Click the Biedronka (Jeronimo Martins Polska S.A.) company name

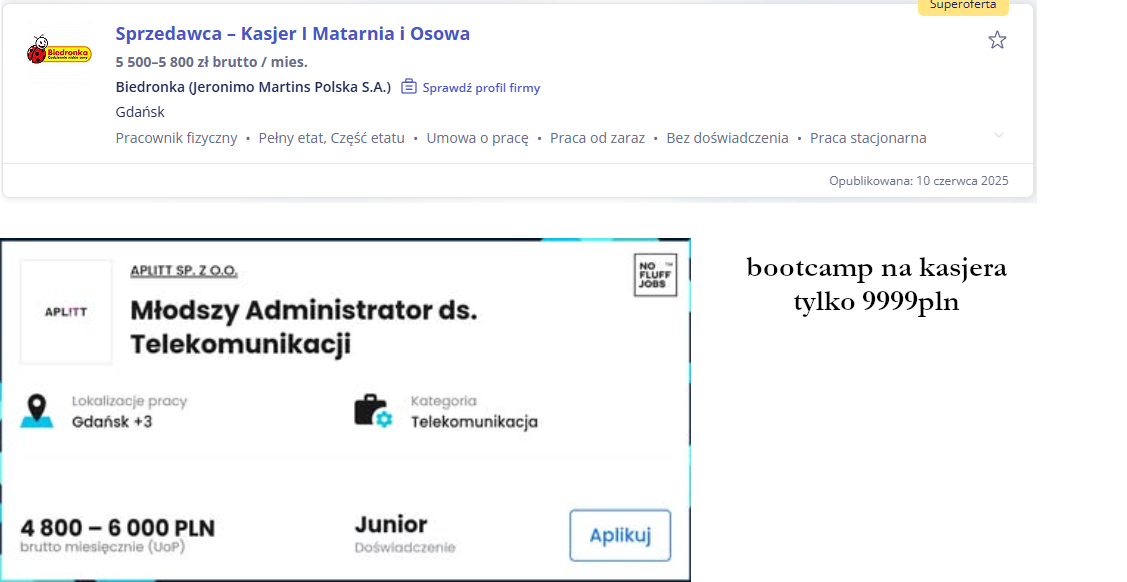pyautogui.click(x=253, y=87)
